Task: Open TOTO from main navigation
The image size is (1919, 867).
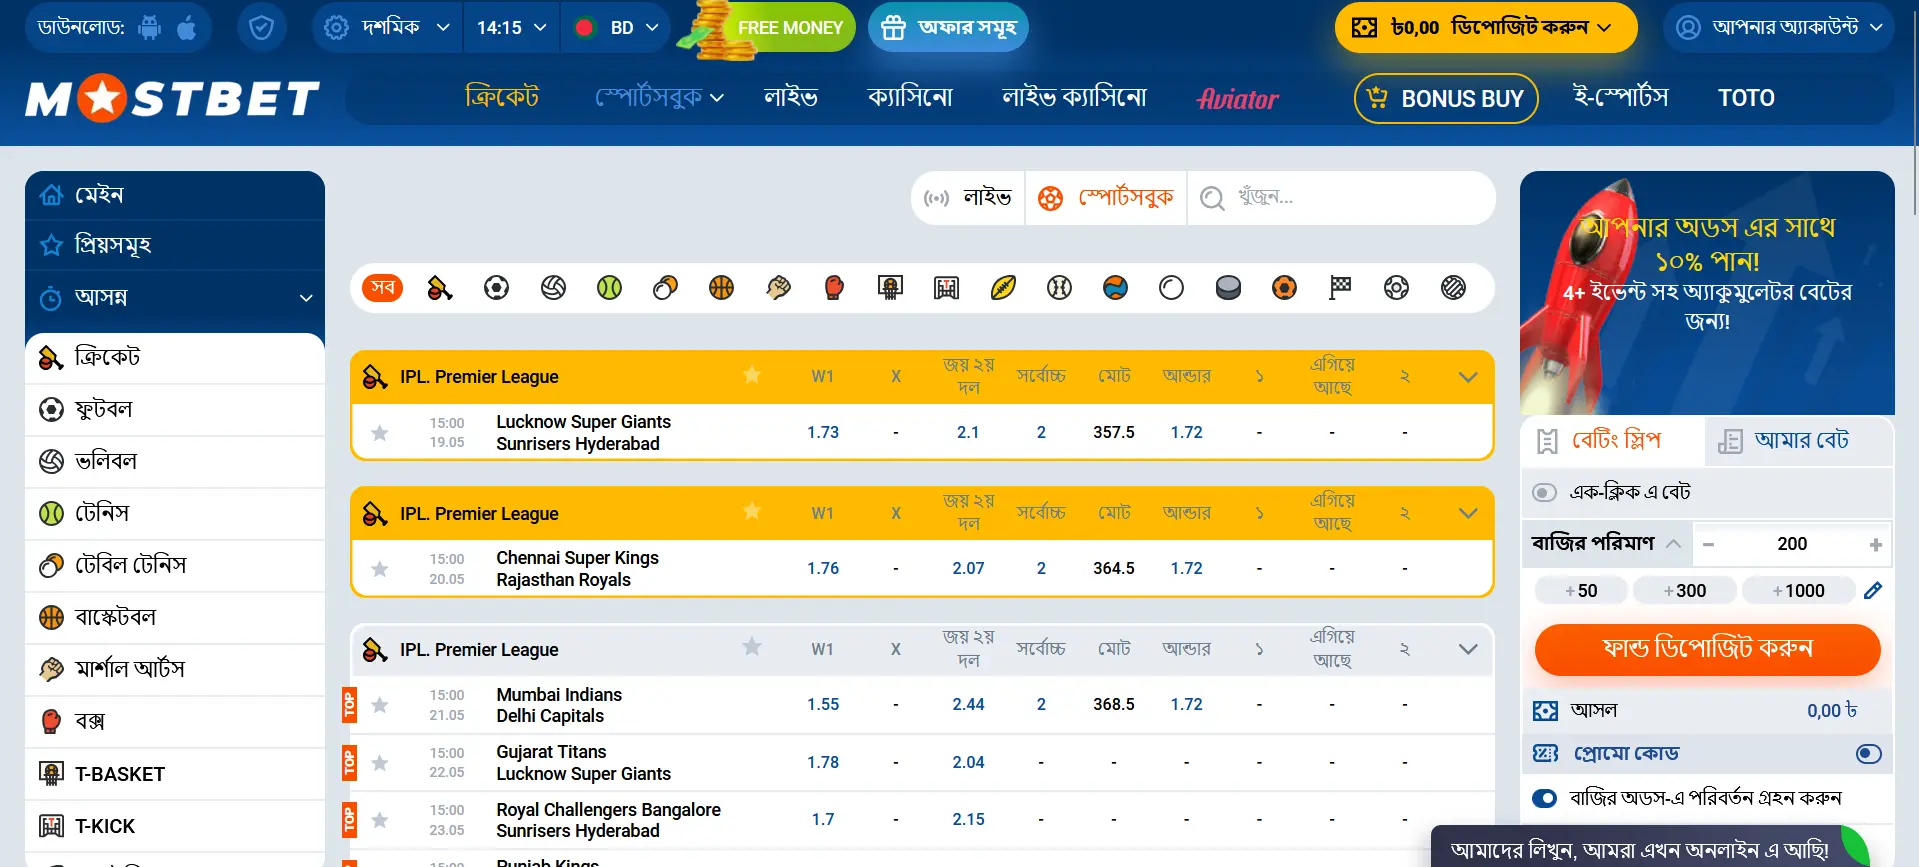Action: tap(1746, 98)
